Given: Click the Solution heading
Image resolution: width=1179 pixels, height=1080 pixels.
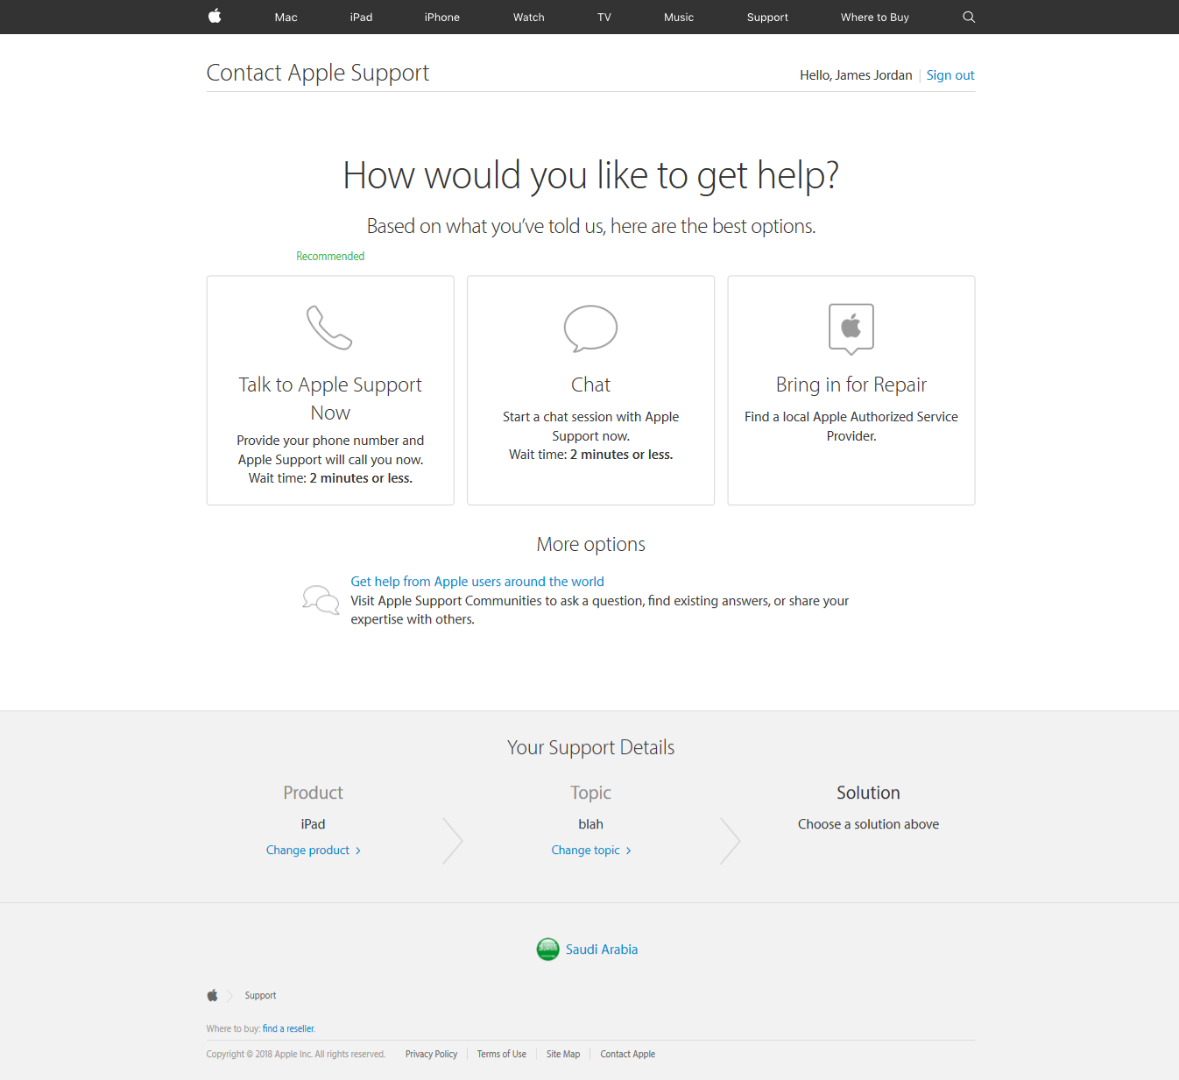Looking at the screenshot, I should tap(868, 793).
